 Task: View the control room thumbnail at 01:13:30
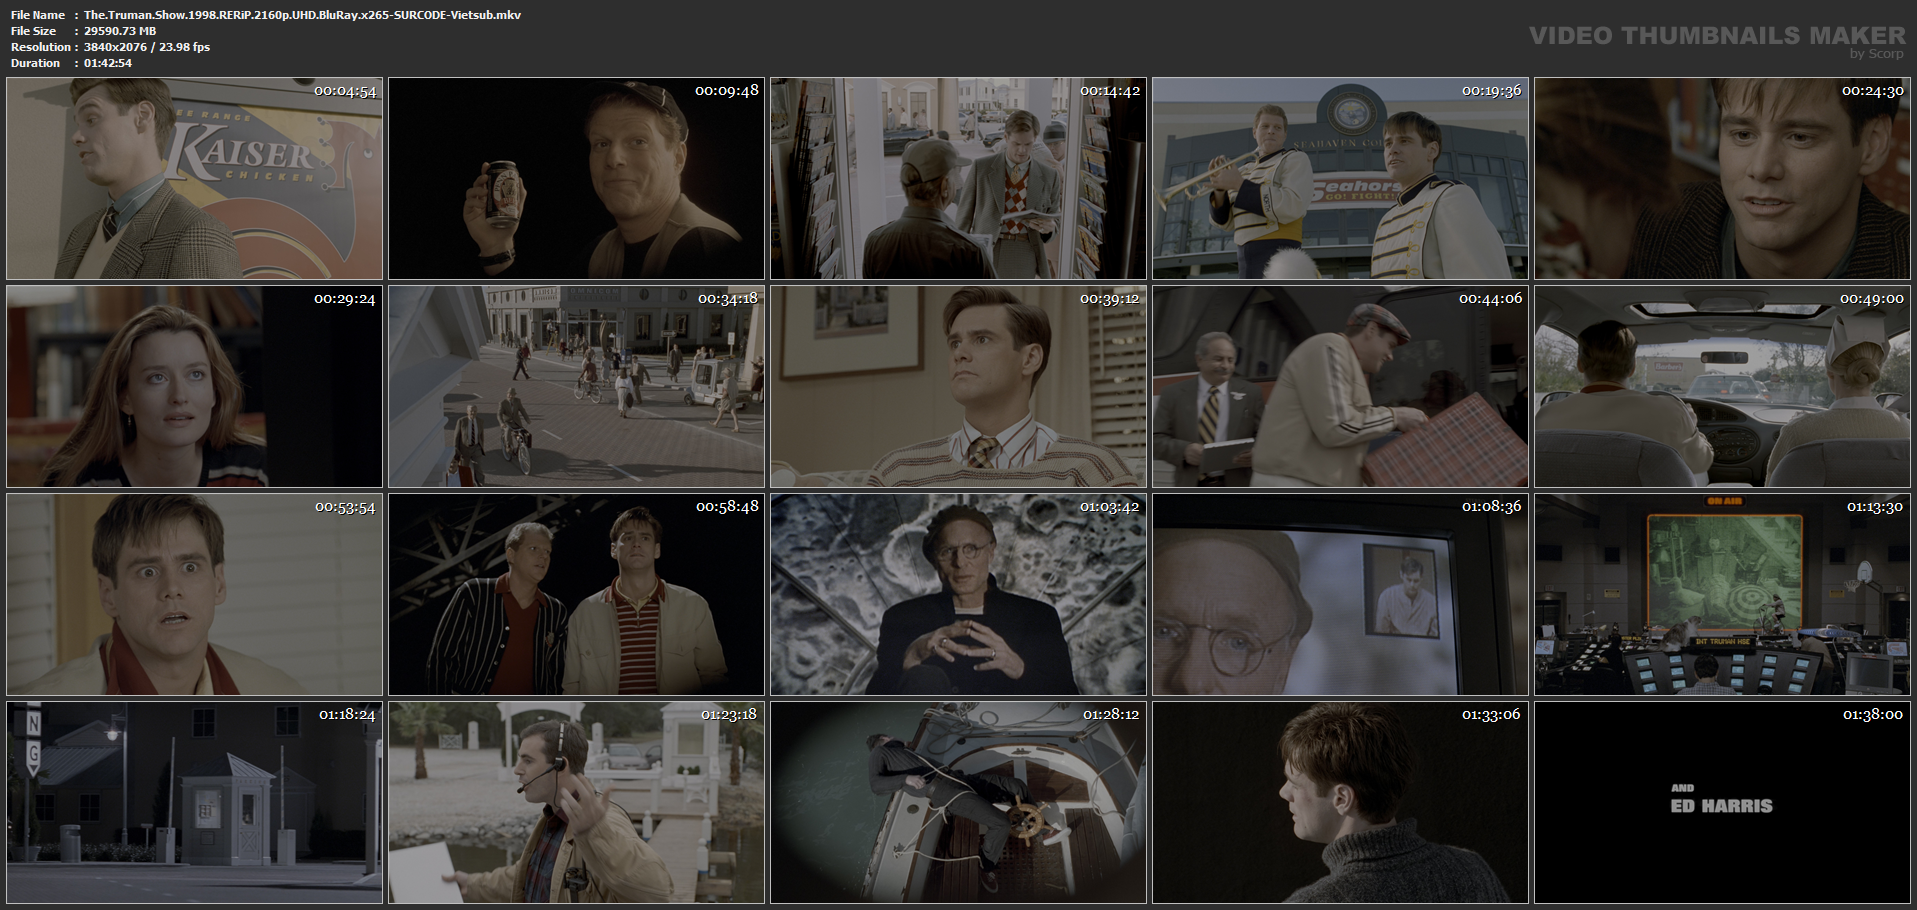(x=1722, y=594)
